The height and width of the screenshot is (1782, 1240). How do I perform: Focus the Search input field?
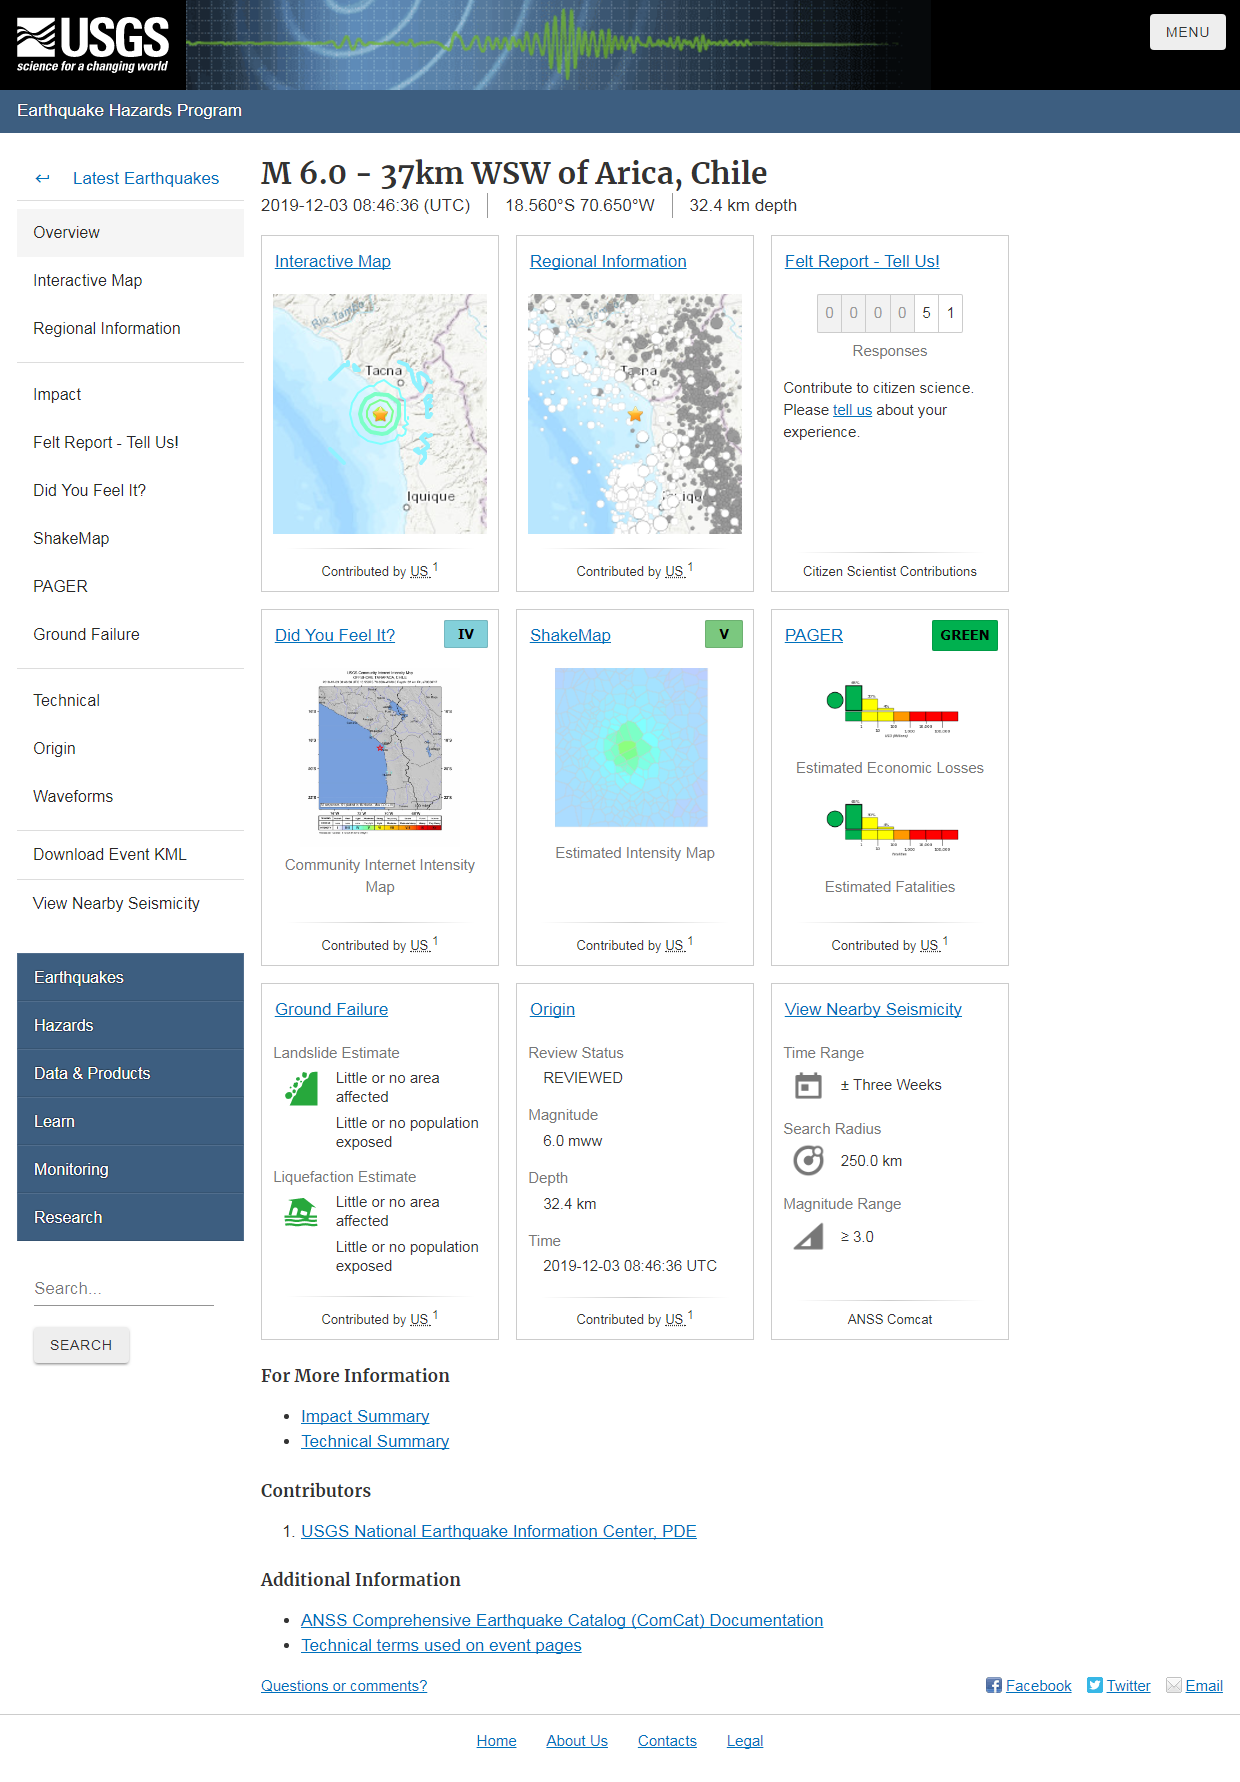coord(124,1288)
